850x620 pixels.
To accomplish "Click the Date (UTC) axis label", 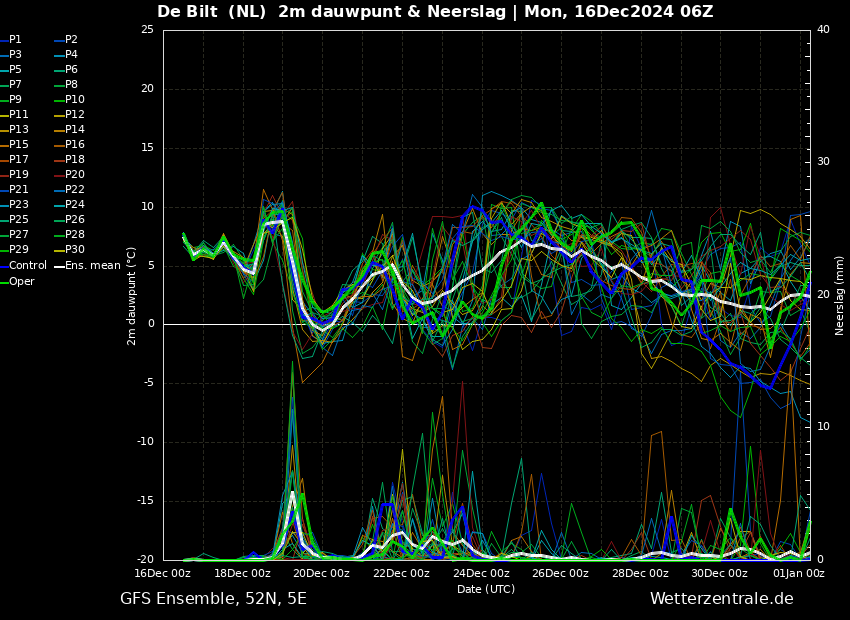I will [x=486, y=589].
